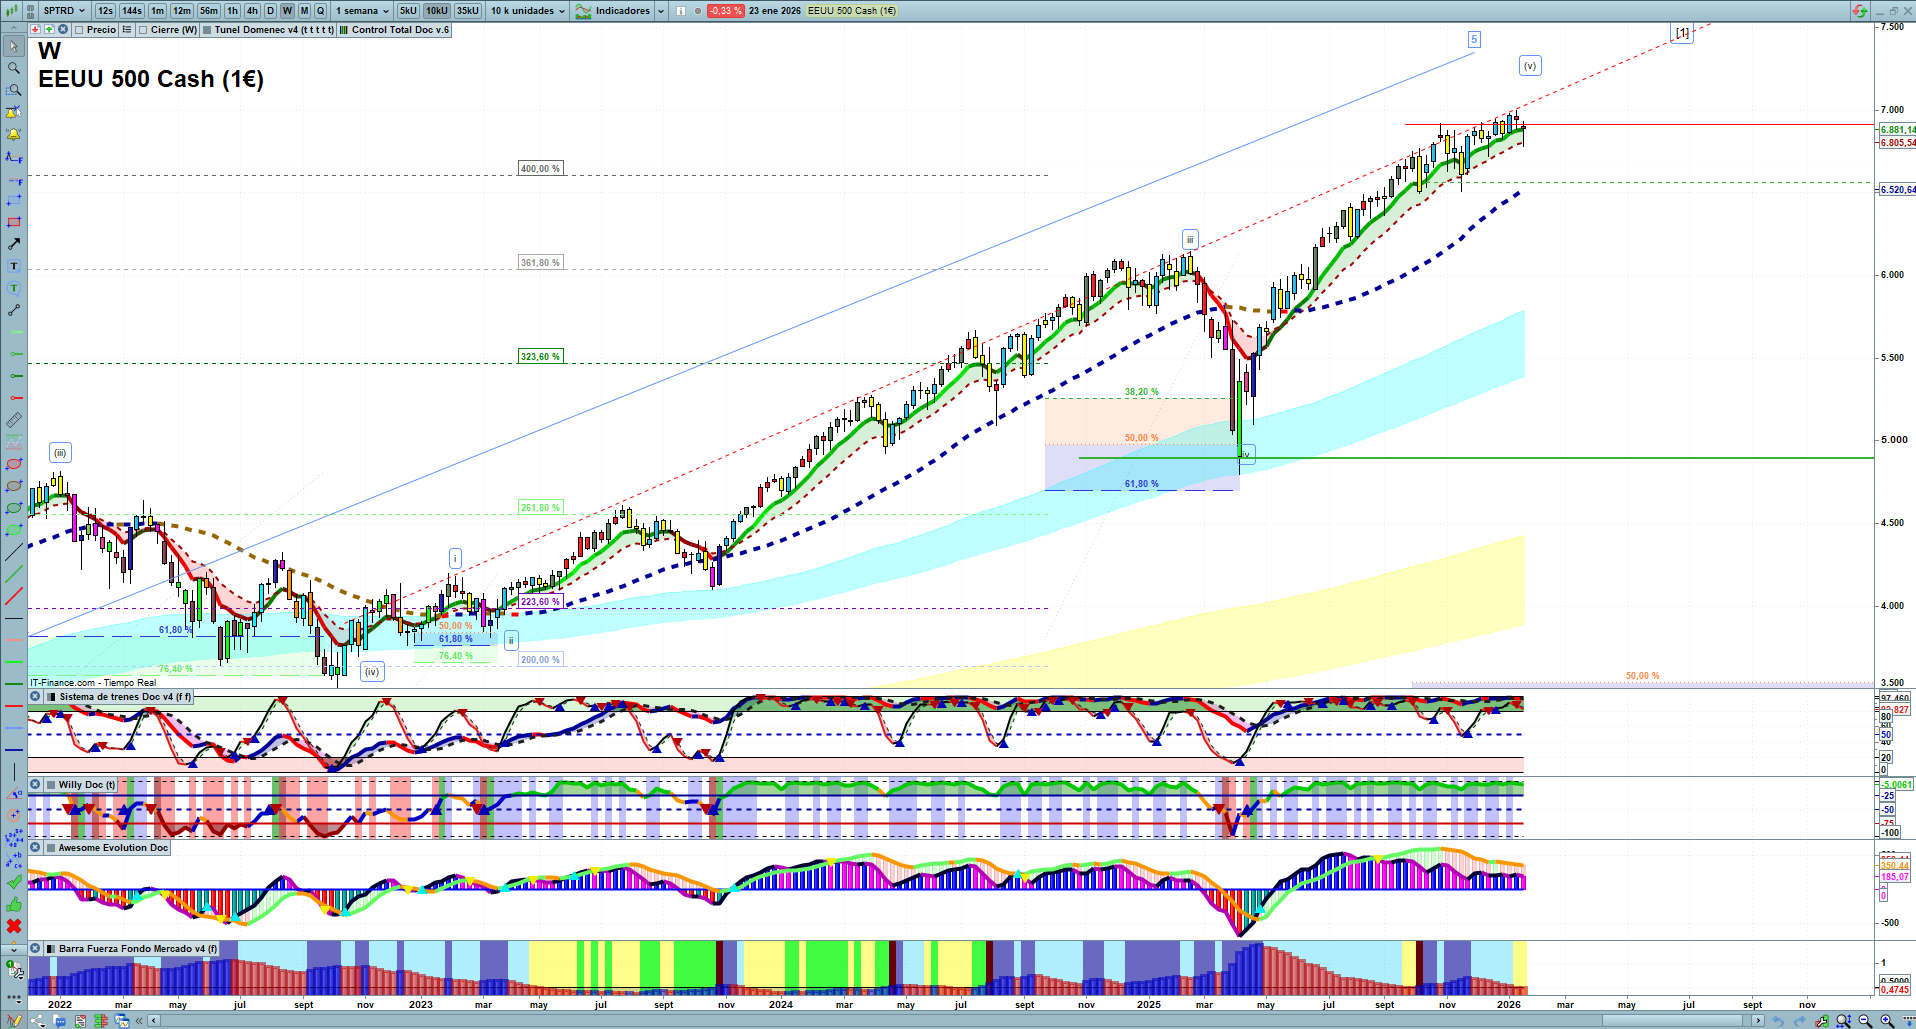The width and height of the screenshot is (1916, 1029).
Task: Click the red down-arrow icon beside Precio
Action: click(35, 30)
